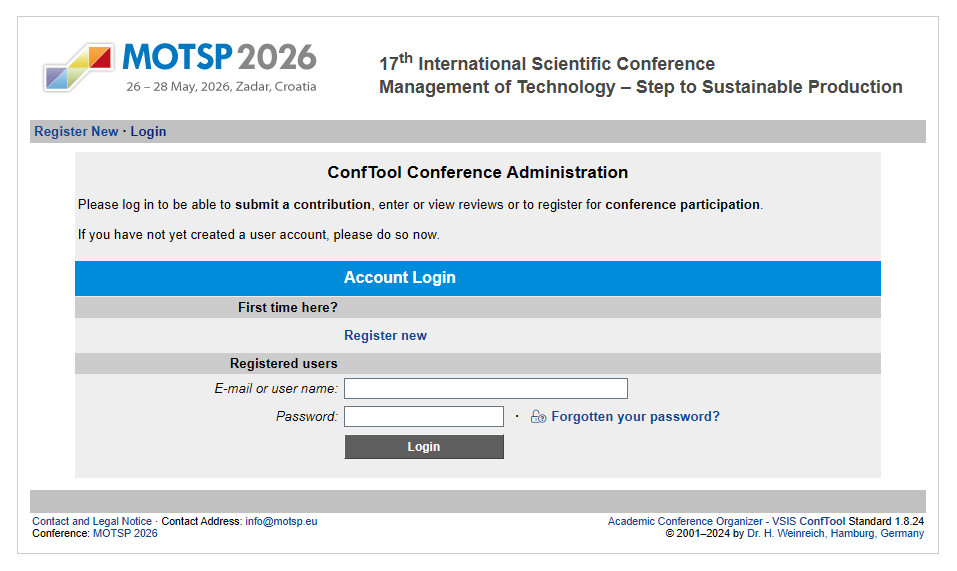This screenshot has height=571, width=957.
Task: Visit the Academic Conference Organizer ConfTool link
Action: (x=726, y=522)
